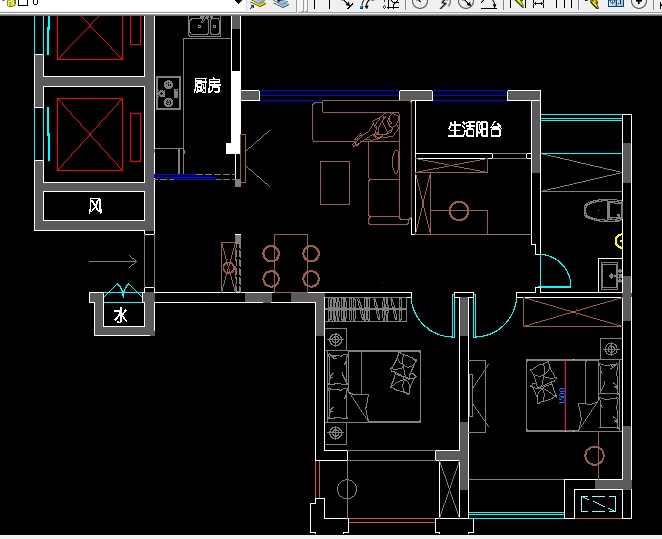Select the toilet symbol in the bathroom
The image size is (662, 539).
[603, 210]
